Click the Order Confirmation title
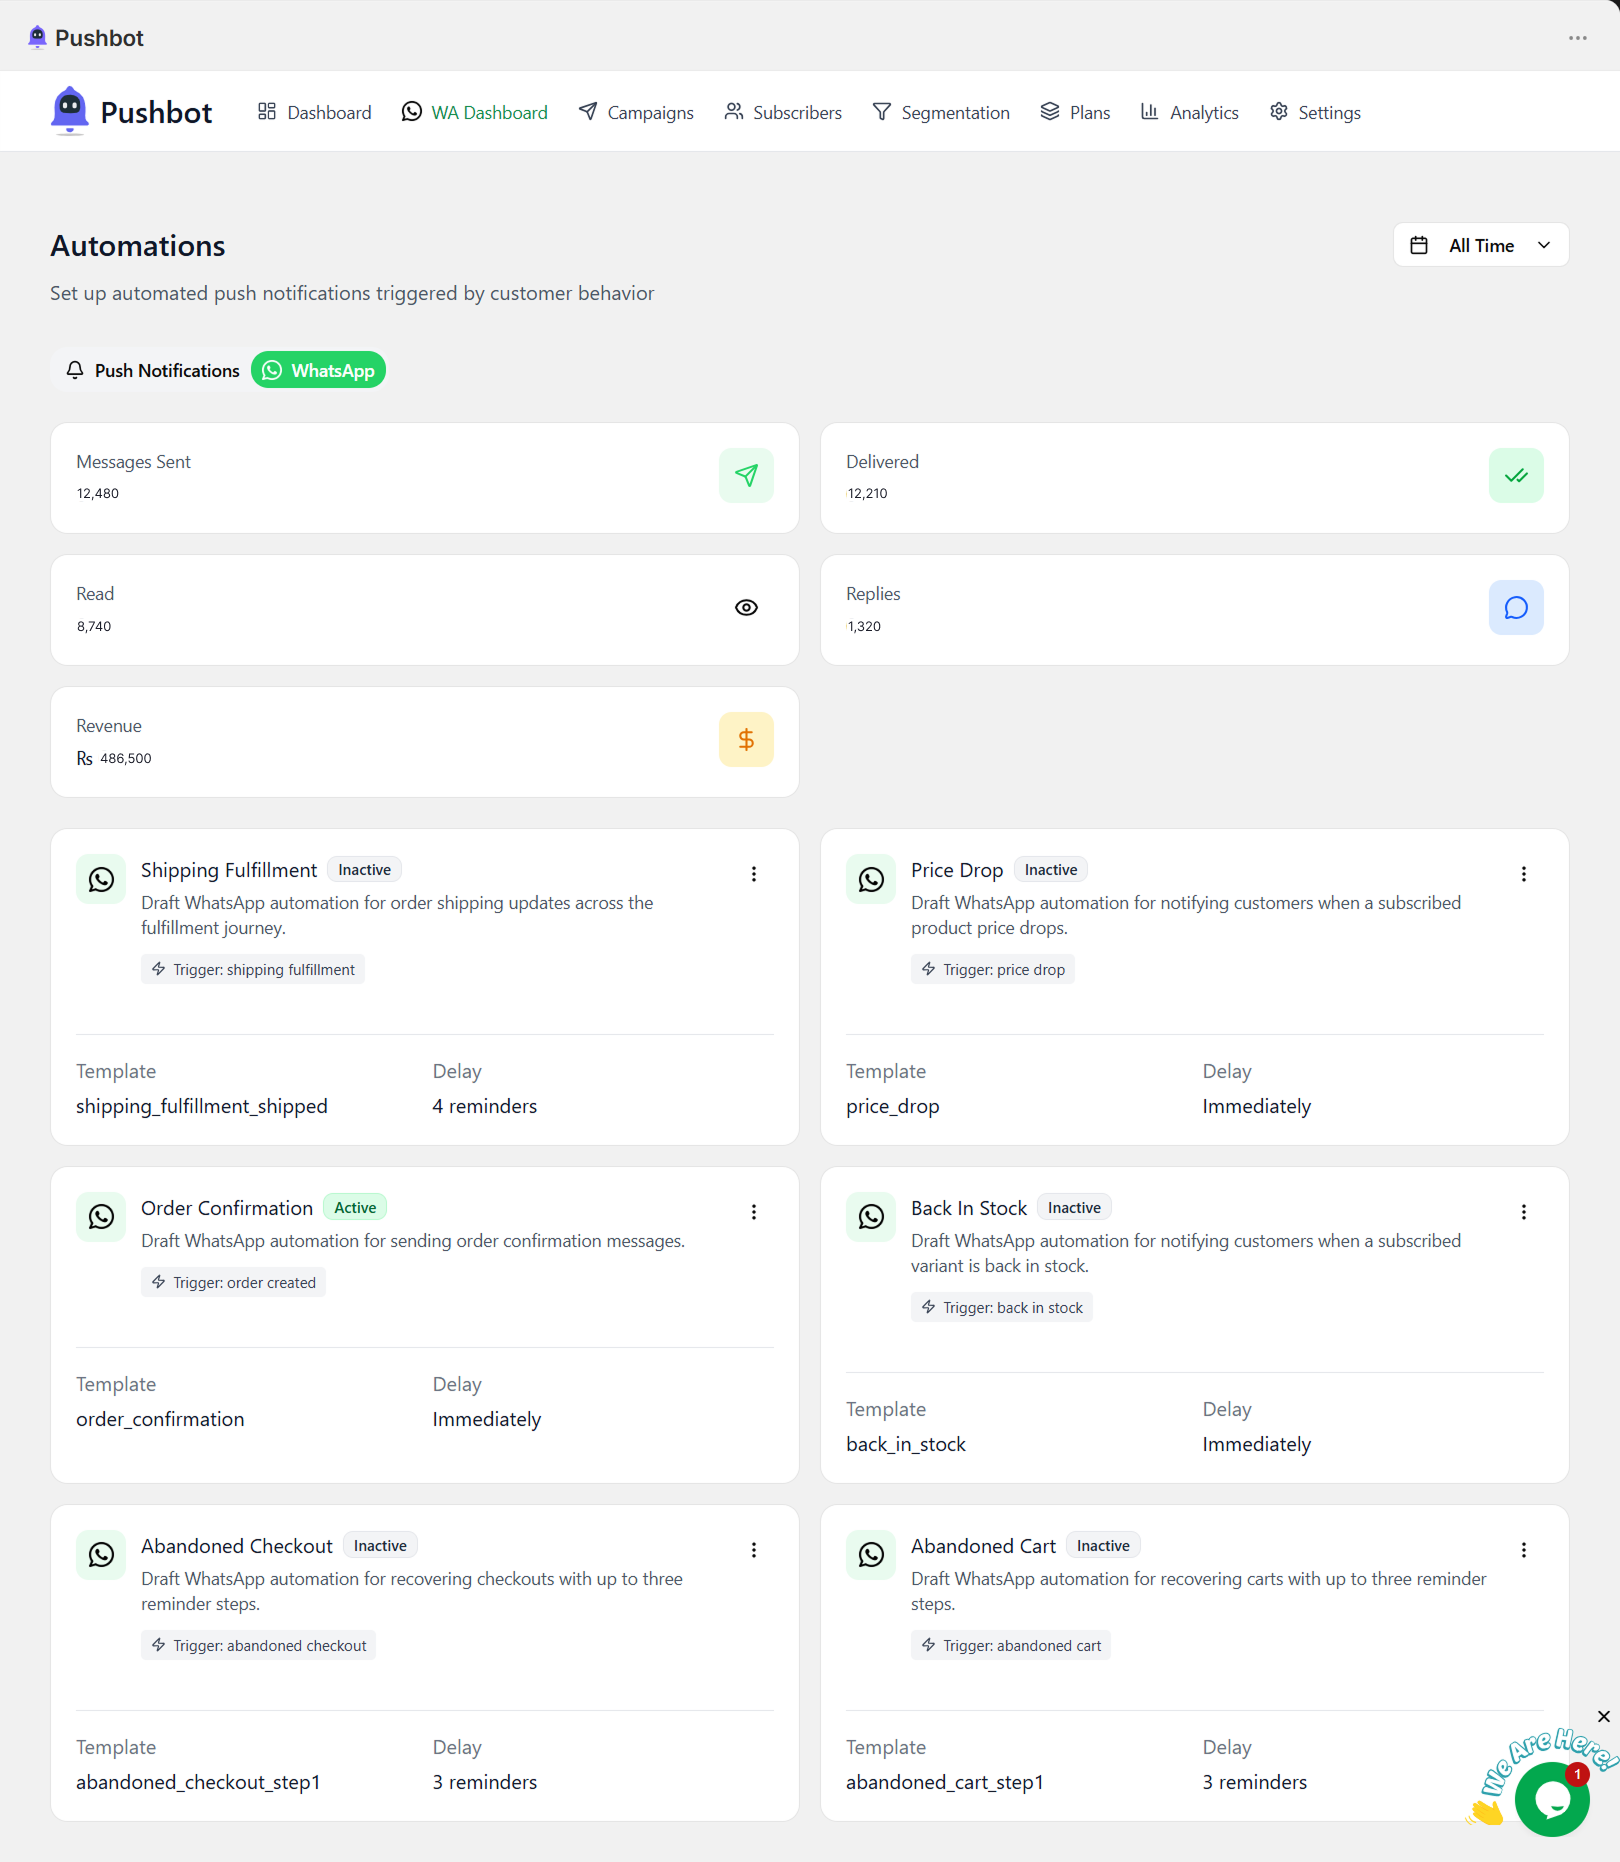Image resolution: width=1620 pixels, height=1862 pixels. [x=227, y=1208]
